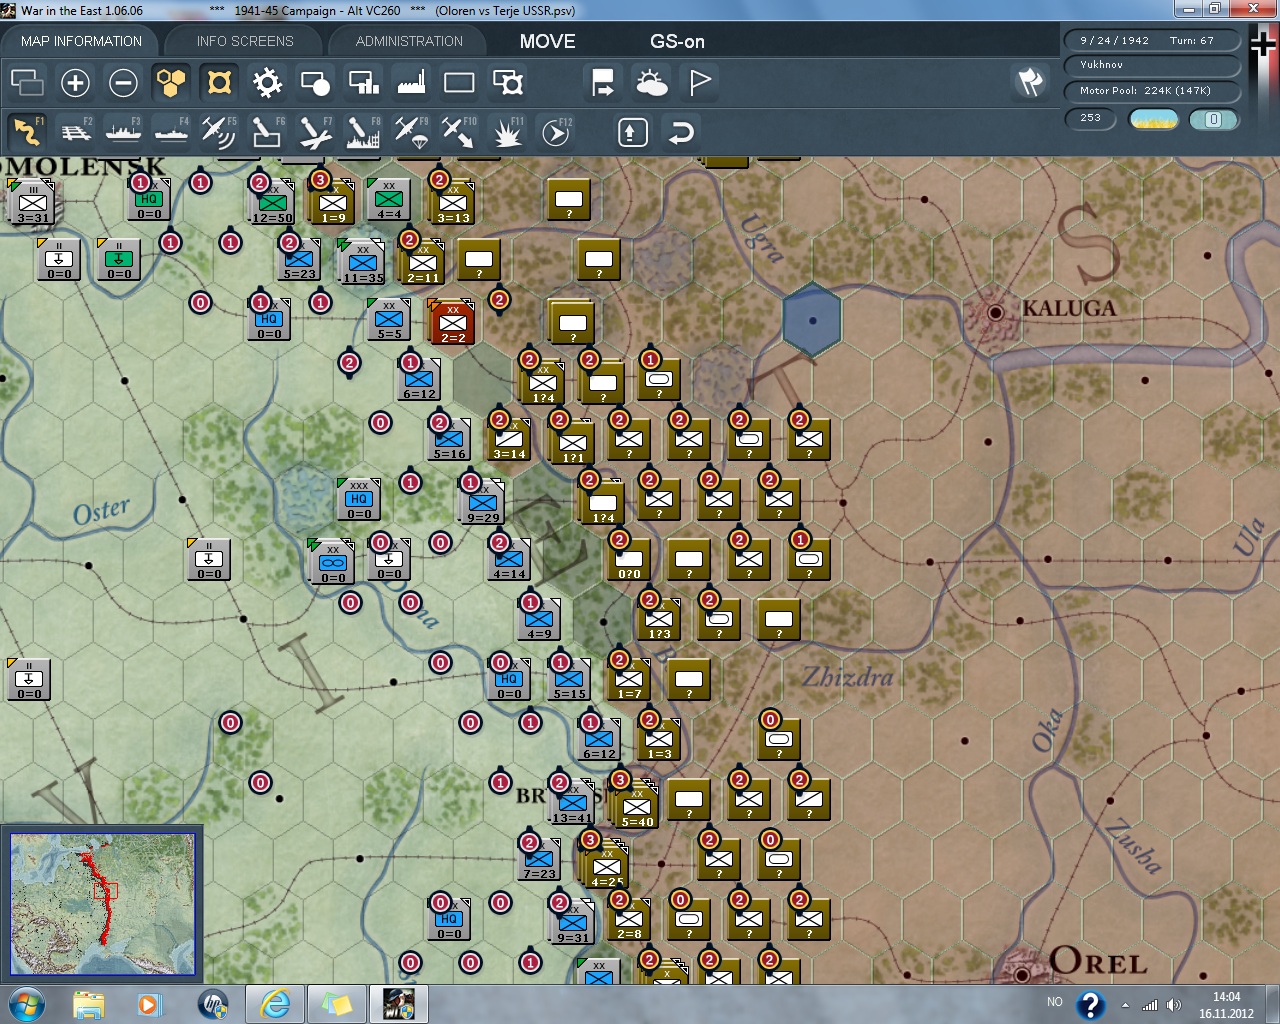Open the ADMINISTRATION tab
This screenshot has height=1024, width=1280.
click(x=409, y=41)
